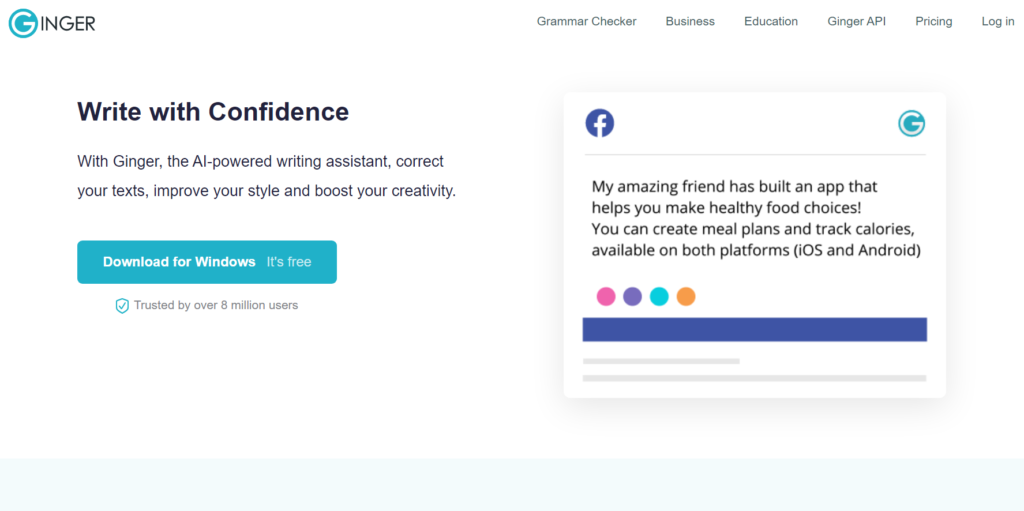Select the orange color dot
This screenshot has height=511, width=1024.
pyautogui.click(x=686, y=297)
